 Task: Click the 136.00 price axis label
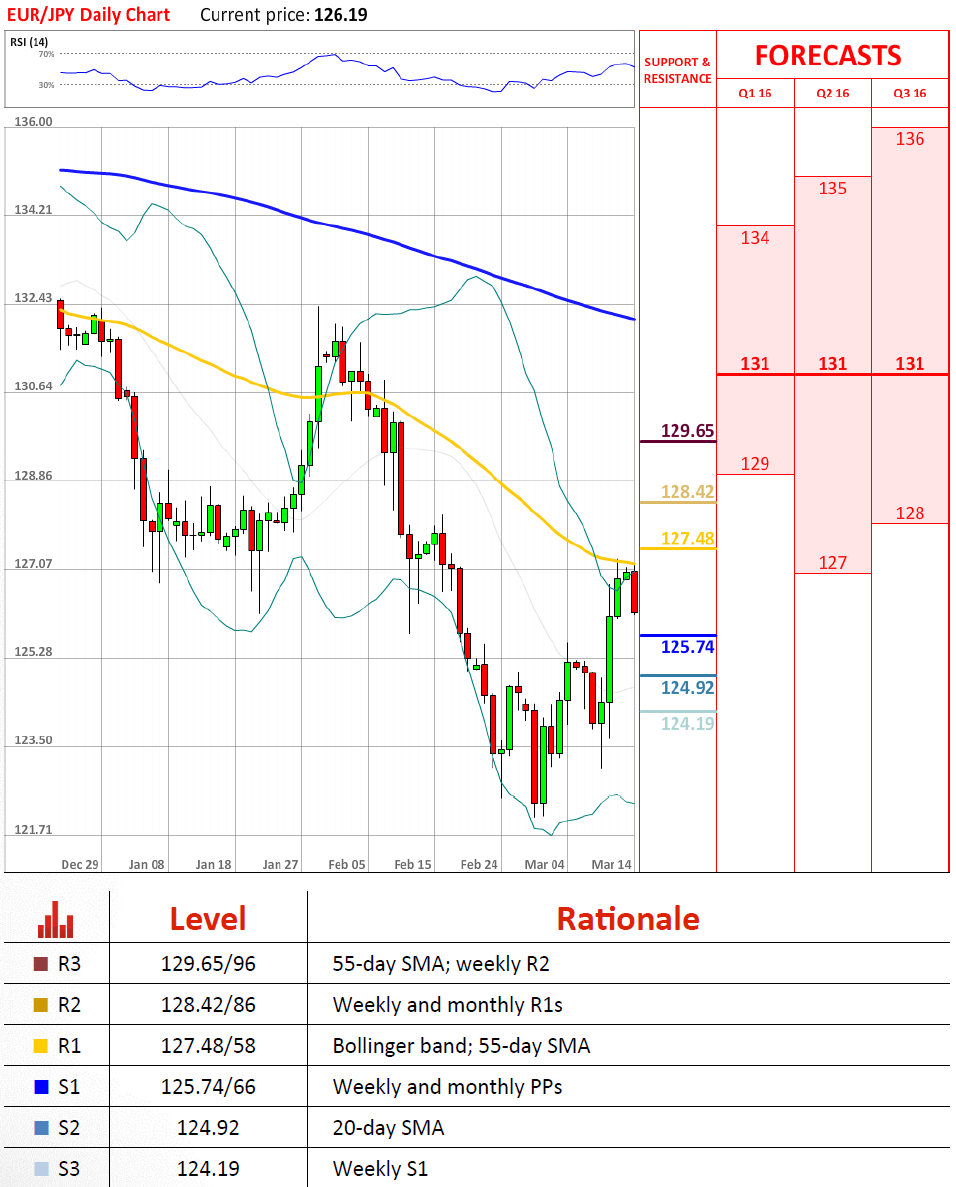click(33, 122)
